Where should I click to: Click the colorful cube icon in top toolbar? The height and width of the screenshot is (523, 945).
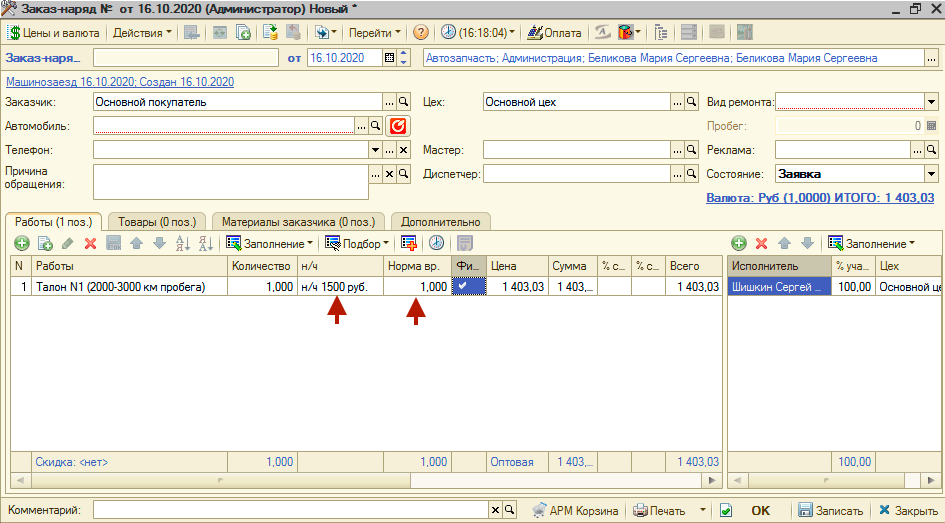click(626, 33)
